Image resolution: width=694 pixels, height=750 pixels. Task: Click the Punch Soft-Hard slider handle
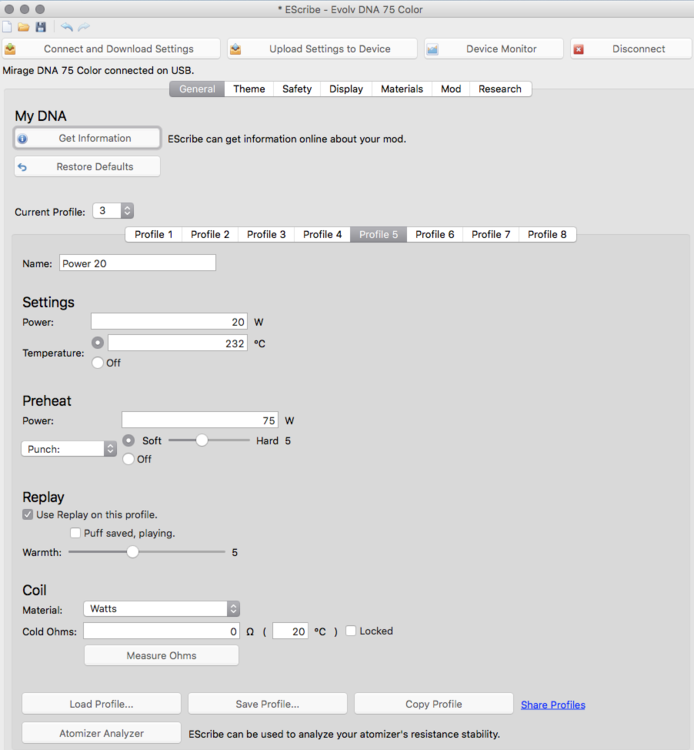tap(202, 440)
